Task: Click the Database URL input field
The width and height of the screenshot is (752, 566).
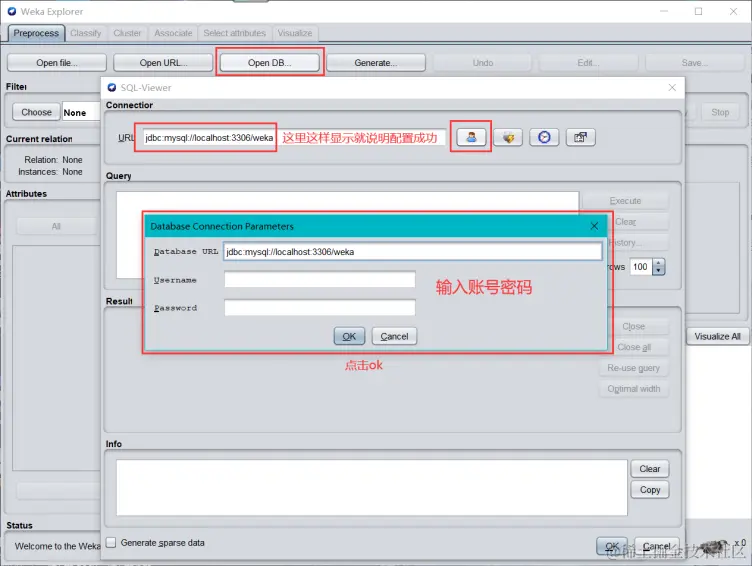Action: [x=412, y=251]
